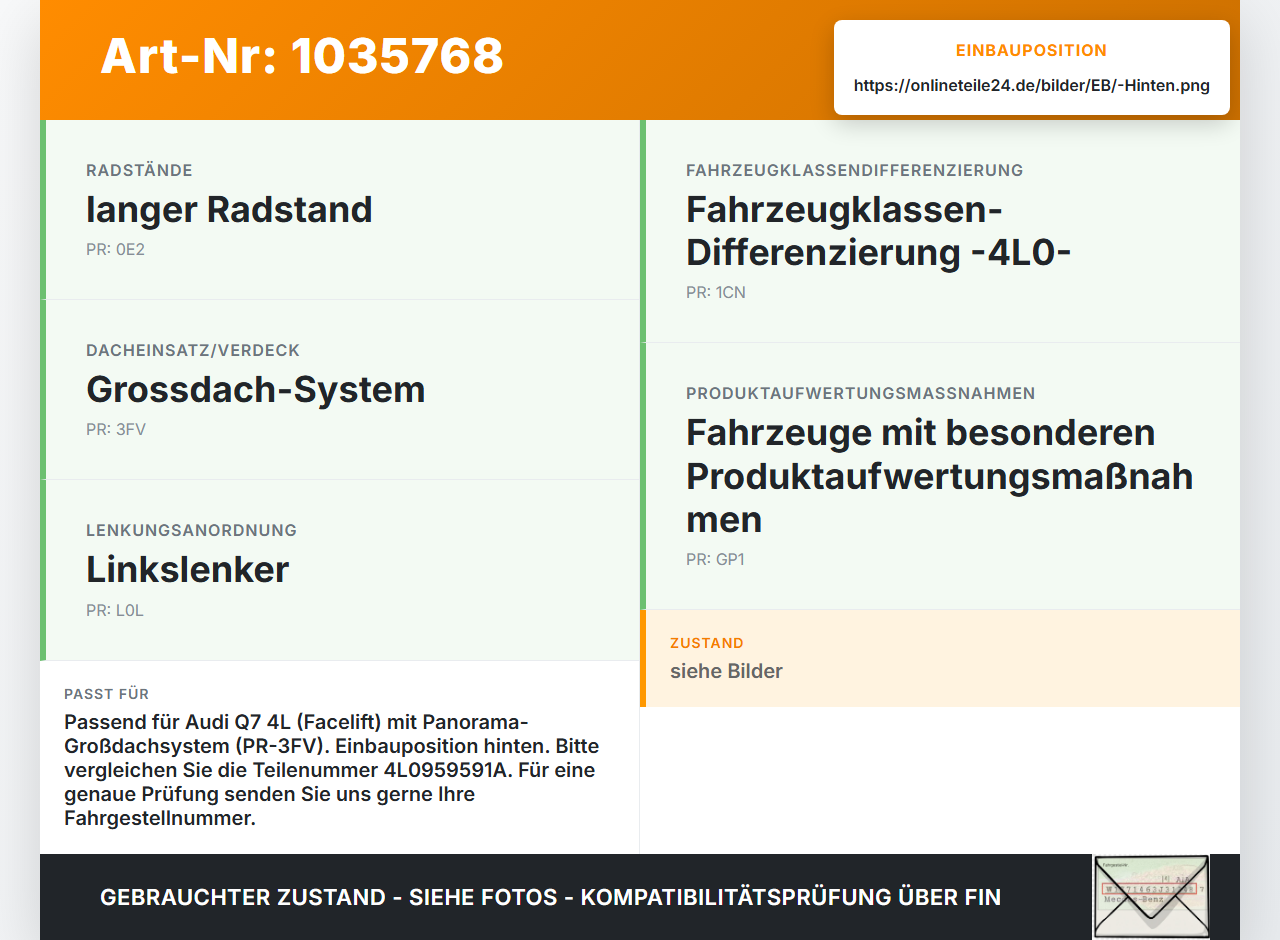The image size is (1280, 940).
Task: Click the envelope VIN inquiry icon
Action: [x=1151, y=896]
